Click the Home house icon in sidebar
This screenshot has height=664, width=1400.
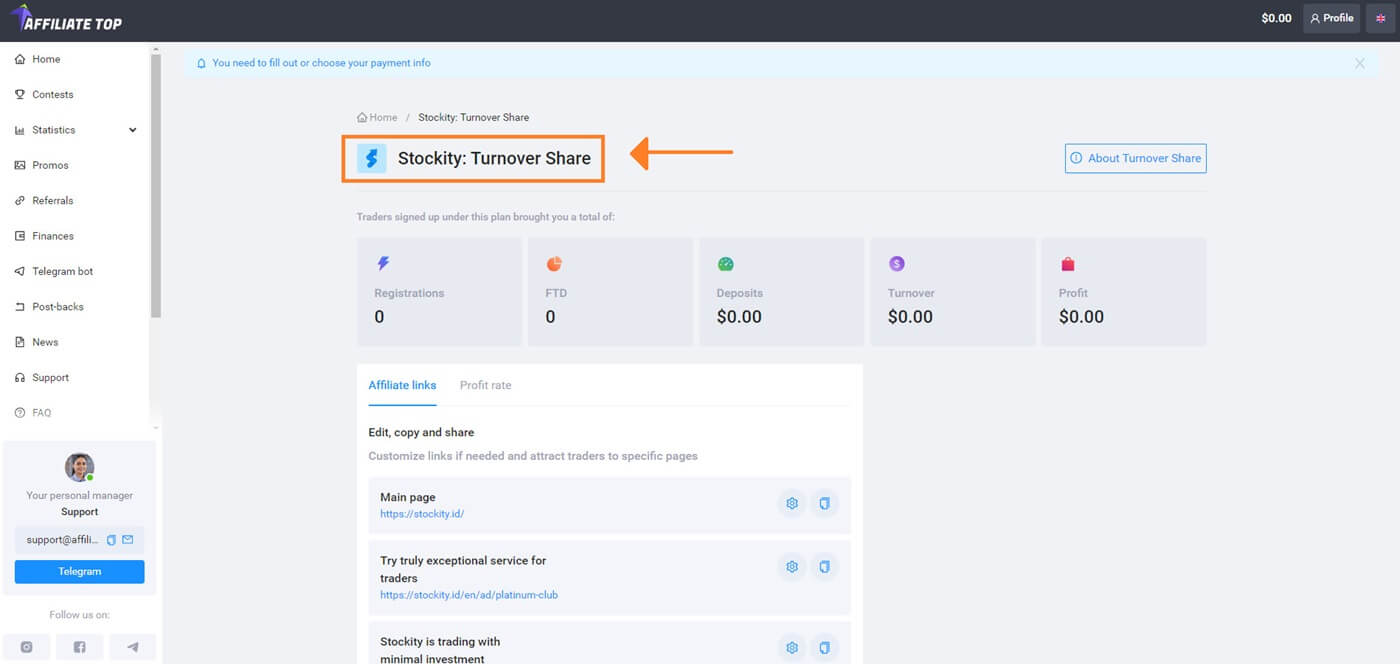tap(20, 59)
